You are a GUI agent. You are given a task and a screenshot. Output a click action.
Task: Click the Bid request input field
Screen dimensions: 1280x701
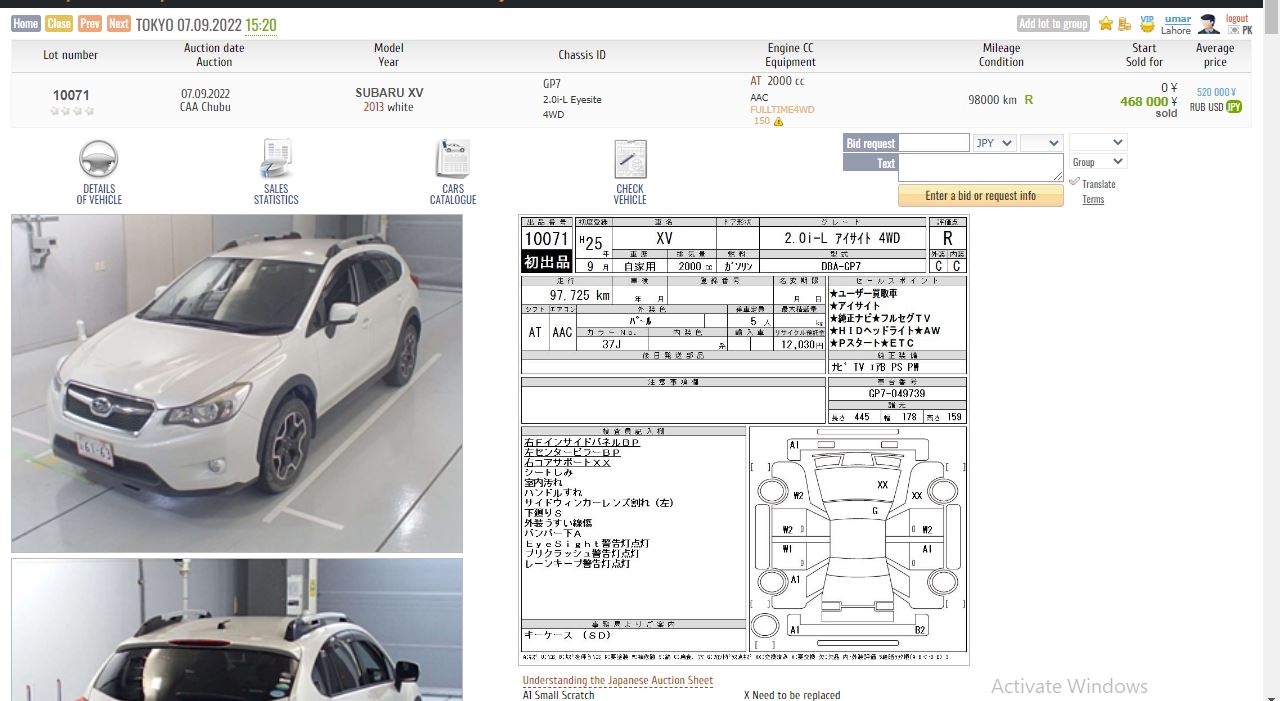click(x=934, y=143)
